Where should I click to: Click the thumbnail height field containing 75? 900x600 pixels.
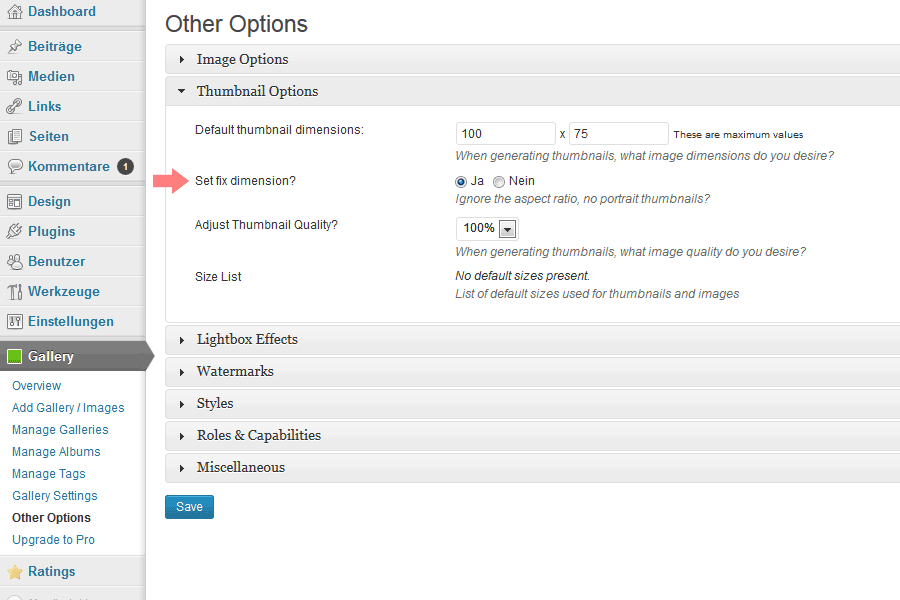[618, 134]
